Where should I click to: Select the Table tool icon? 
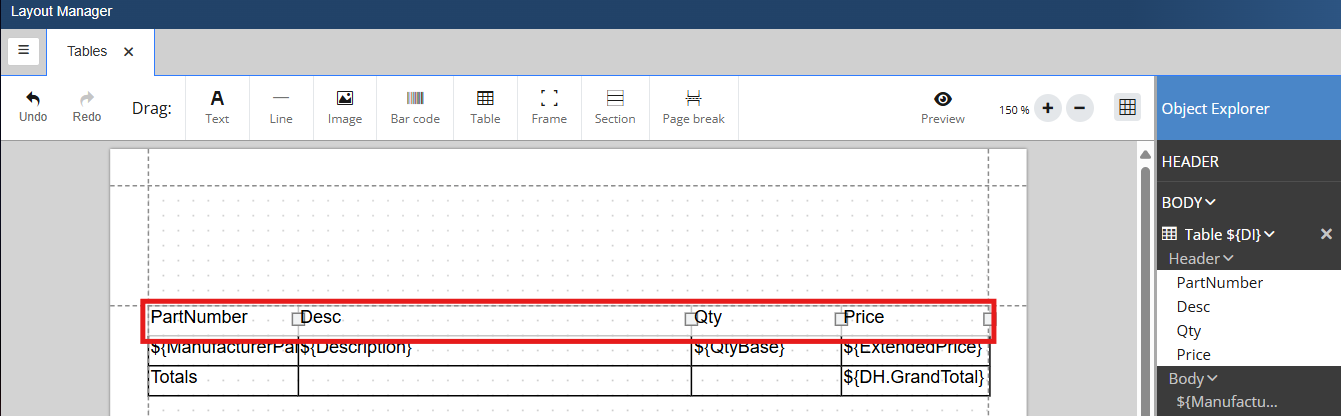[x=485, y=99]
